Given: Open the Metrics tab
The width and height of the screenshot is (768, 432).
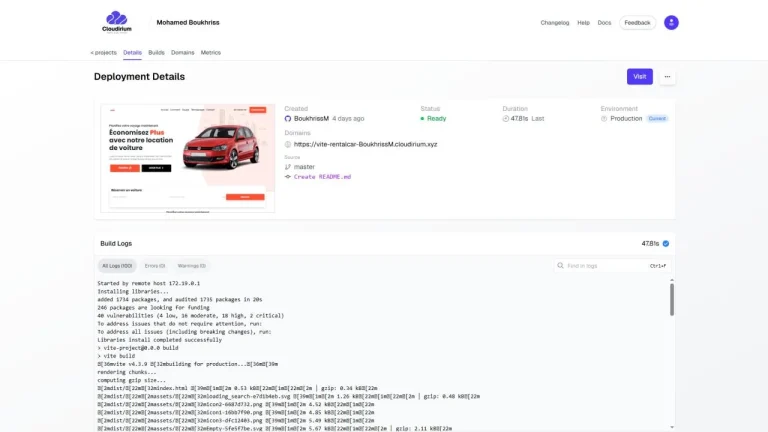Looking at the screenshot, I should pos(211,52).
